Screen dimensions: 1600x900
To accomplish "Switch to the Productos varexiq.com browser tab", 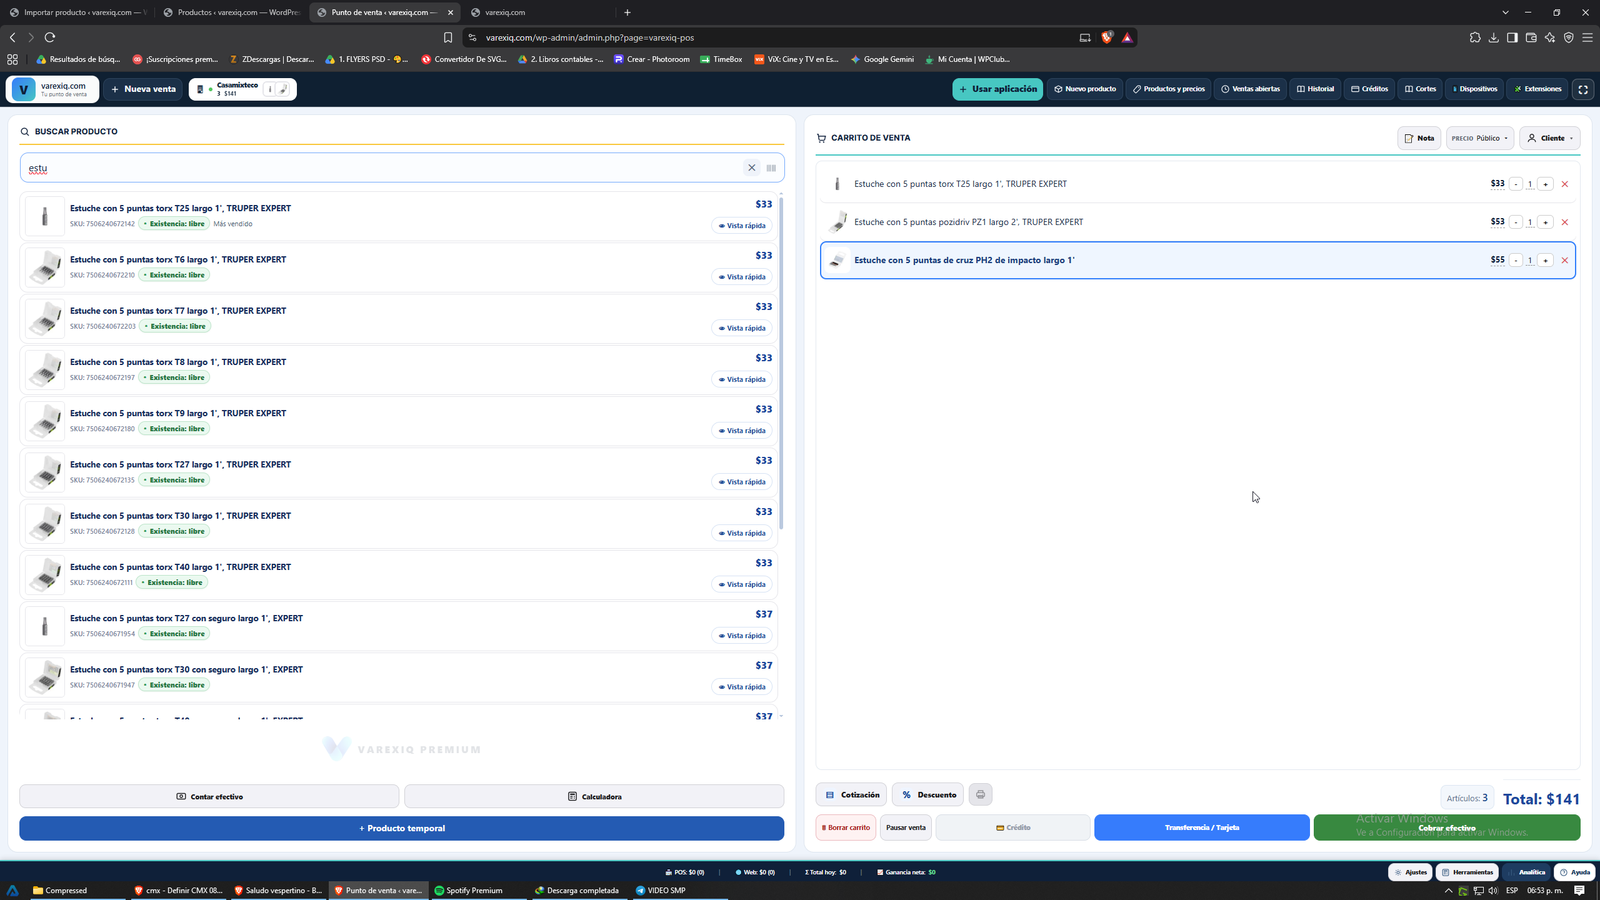I will [x=230, y=12].
